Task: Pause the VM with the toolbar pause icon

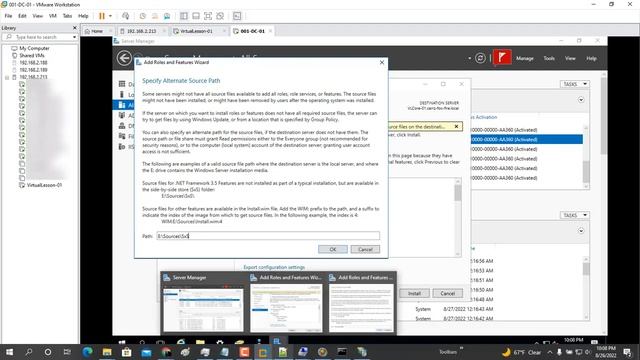Action: [102, 16]
